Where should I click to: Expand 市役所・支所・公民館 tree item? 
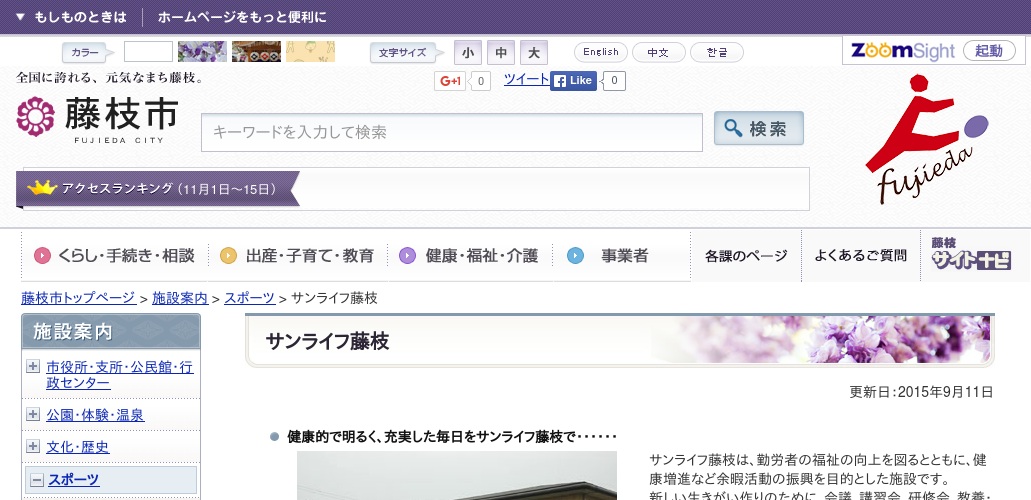point(34,367)
